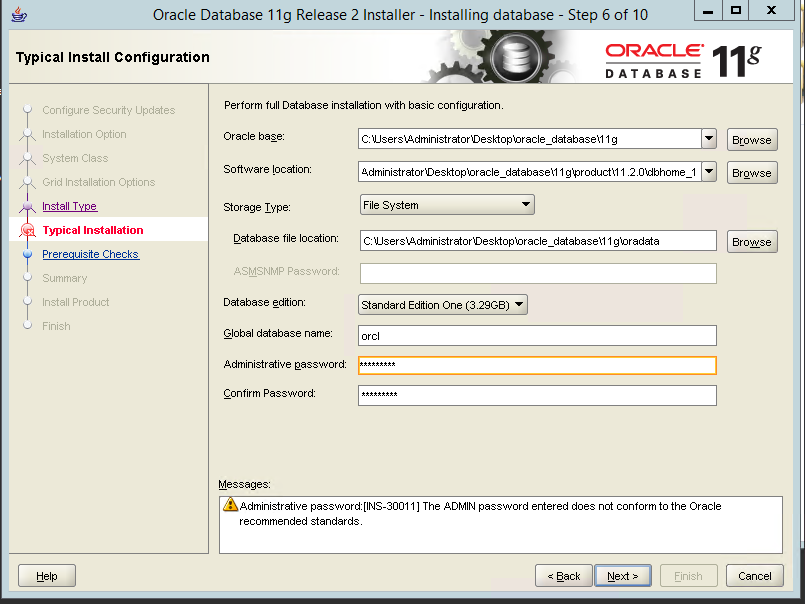The width and height of the screenshot is (805, 604).
Task: Close the installer window
Action: click(x=771, y=10)
